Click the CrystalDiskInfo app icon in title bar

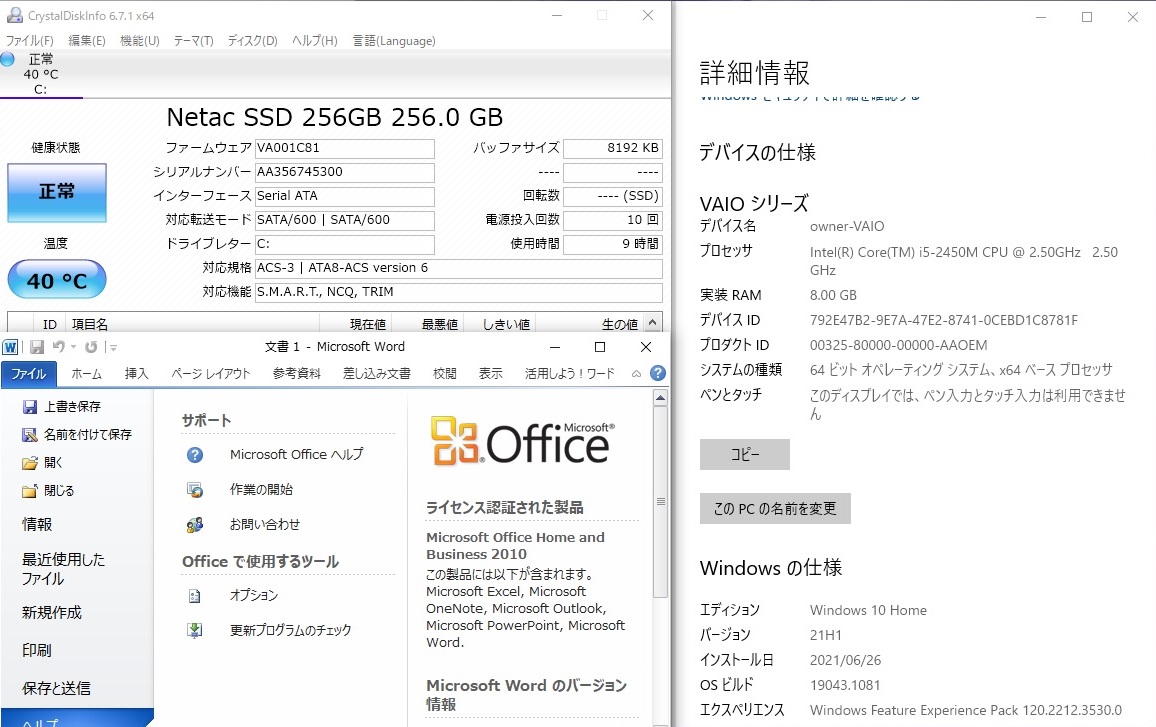point(14,15)
